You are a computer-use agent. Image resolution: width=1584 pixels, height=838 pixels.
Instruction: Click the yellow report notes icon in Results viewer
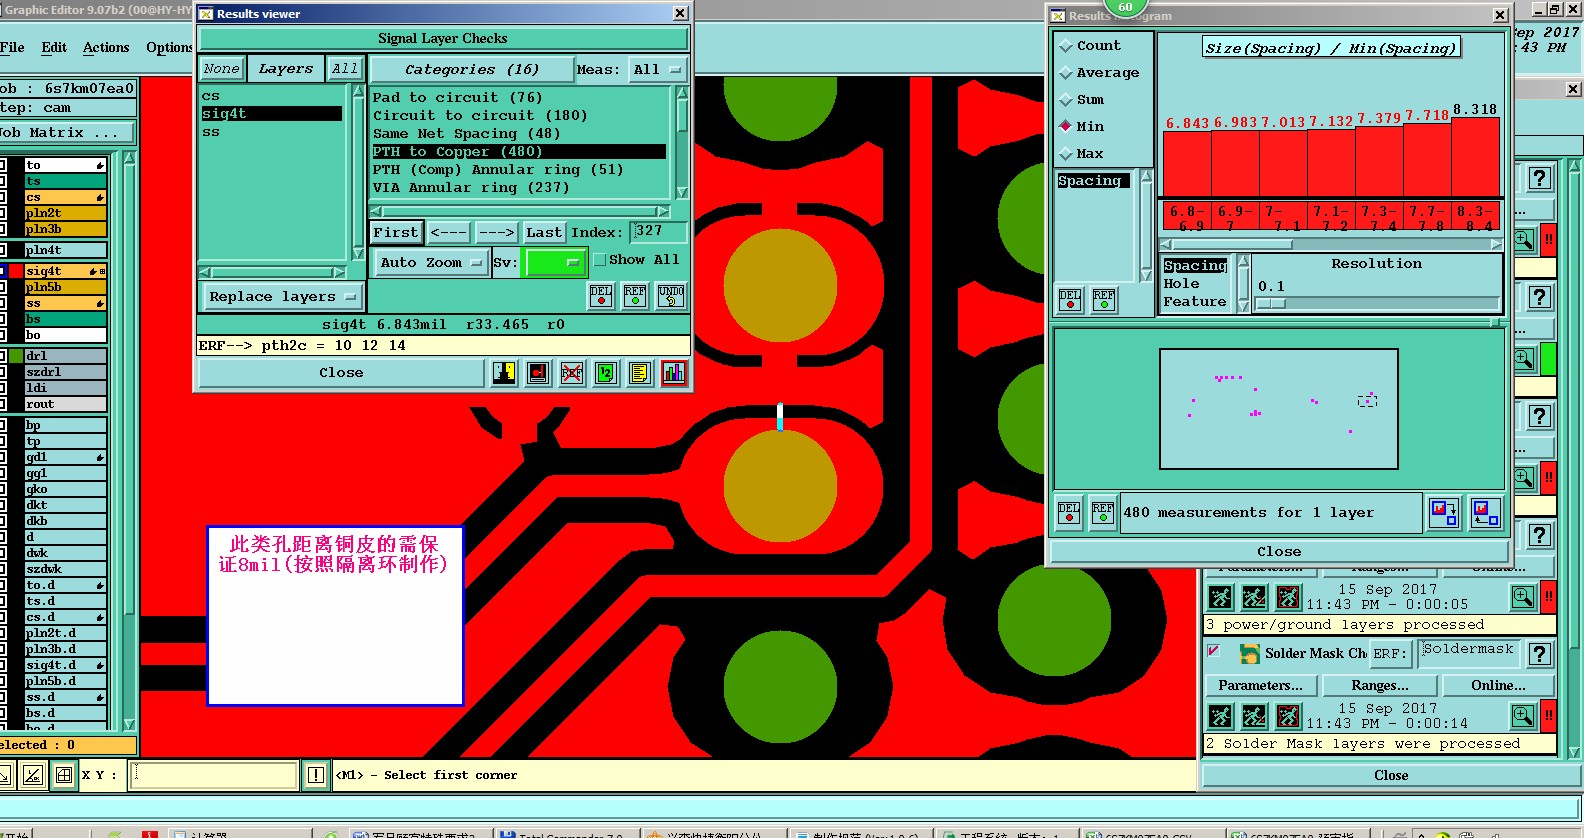[640, 373]
